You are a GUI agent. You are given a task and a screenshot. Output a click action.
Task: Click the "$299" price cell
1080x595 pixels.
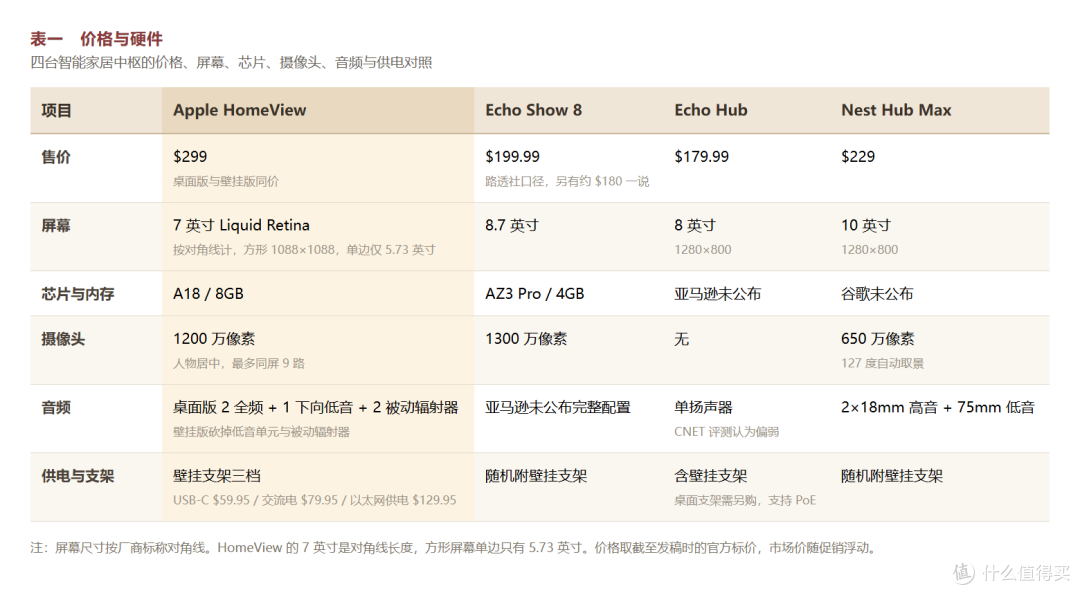(x=190, y=156)
